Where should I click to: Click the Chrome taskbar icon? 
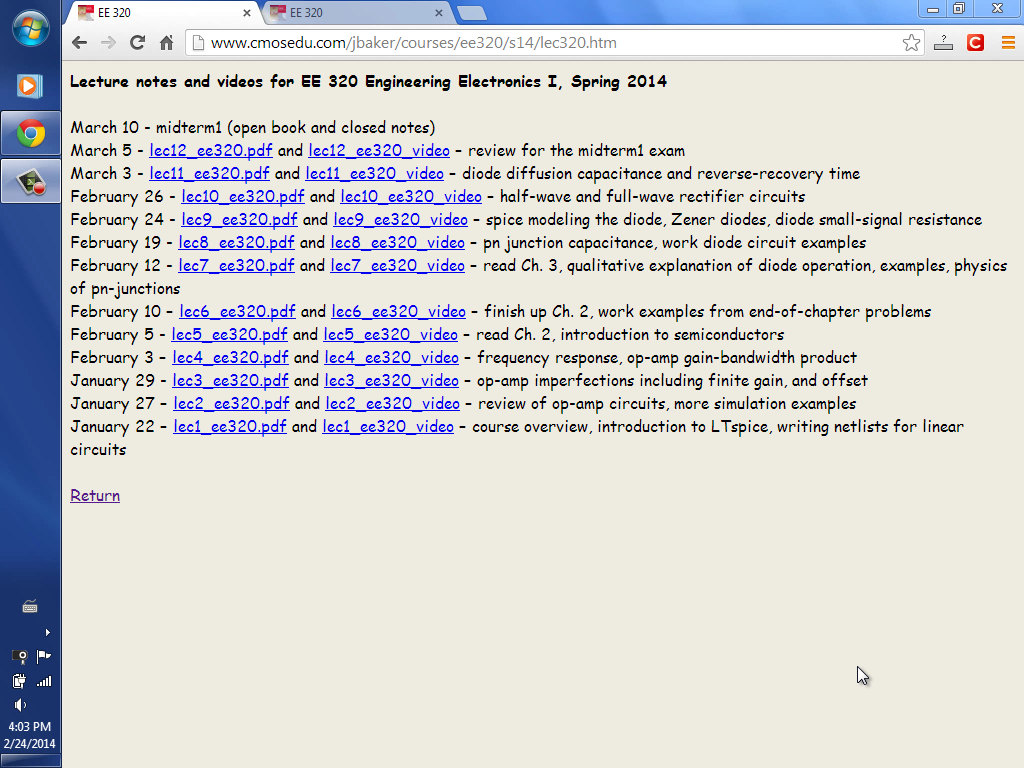coord(31,134)
